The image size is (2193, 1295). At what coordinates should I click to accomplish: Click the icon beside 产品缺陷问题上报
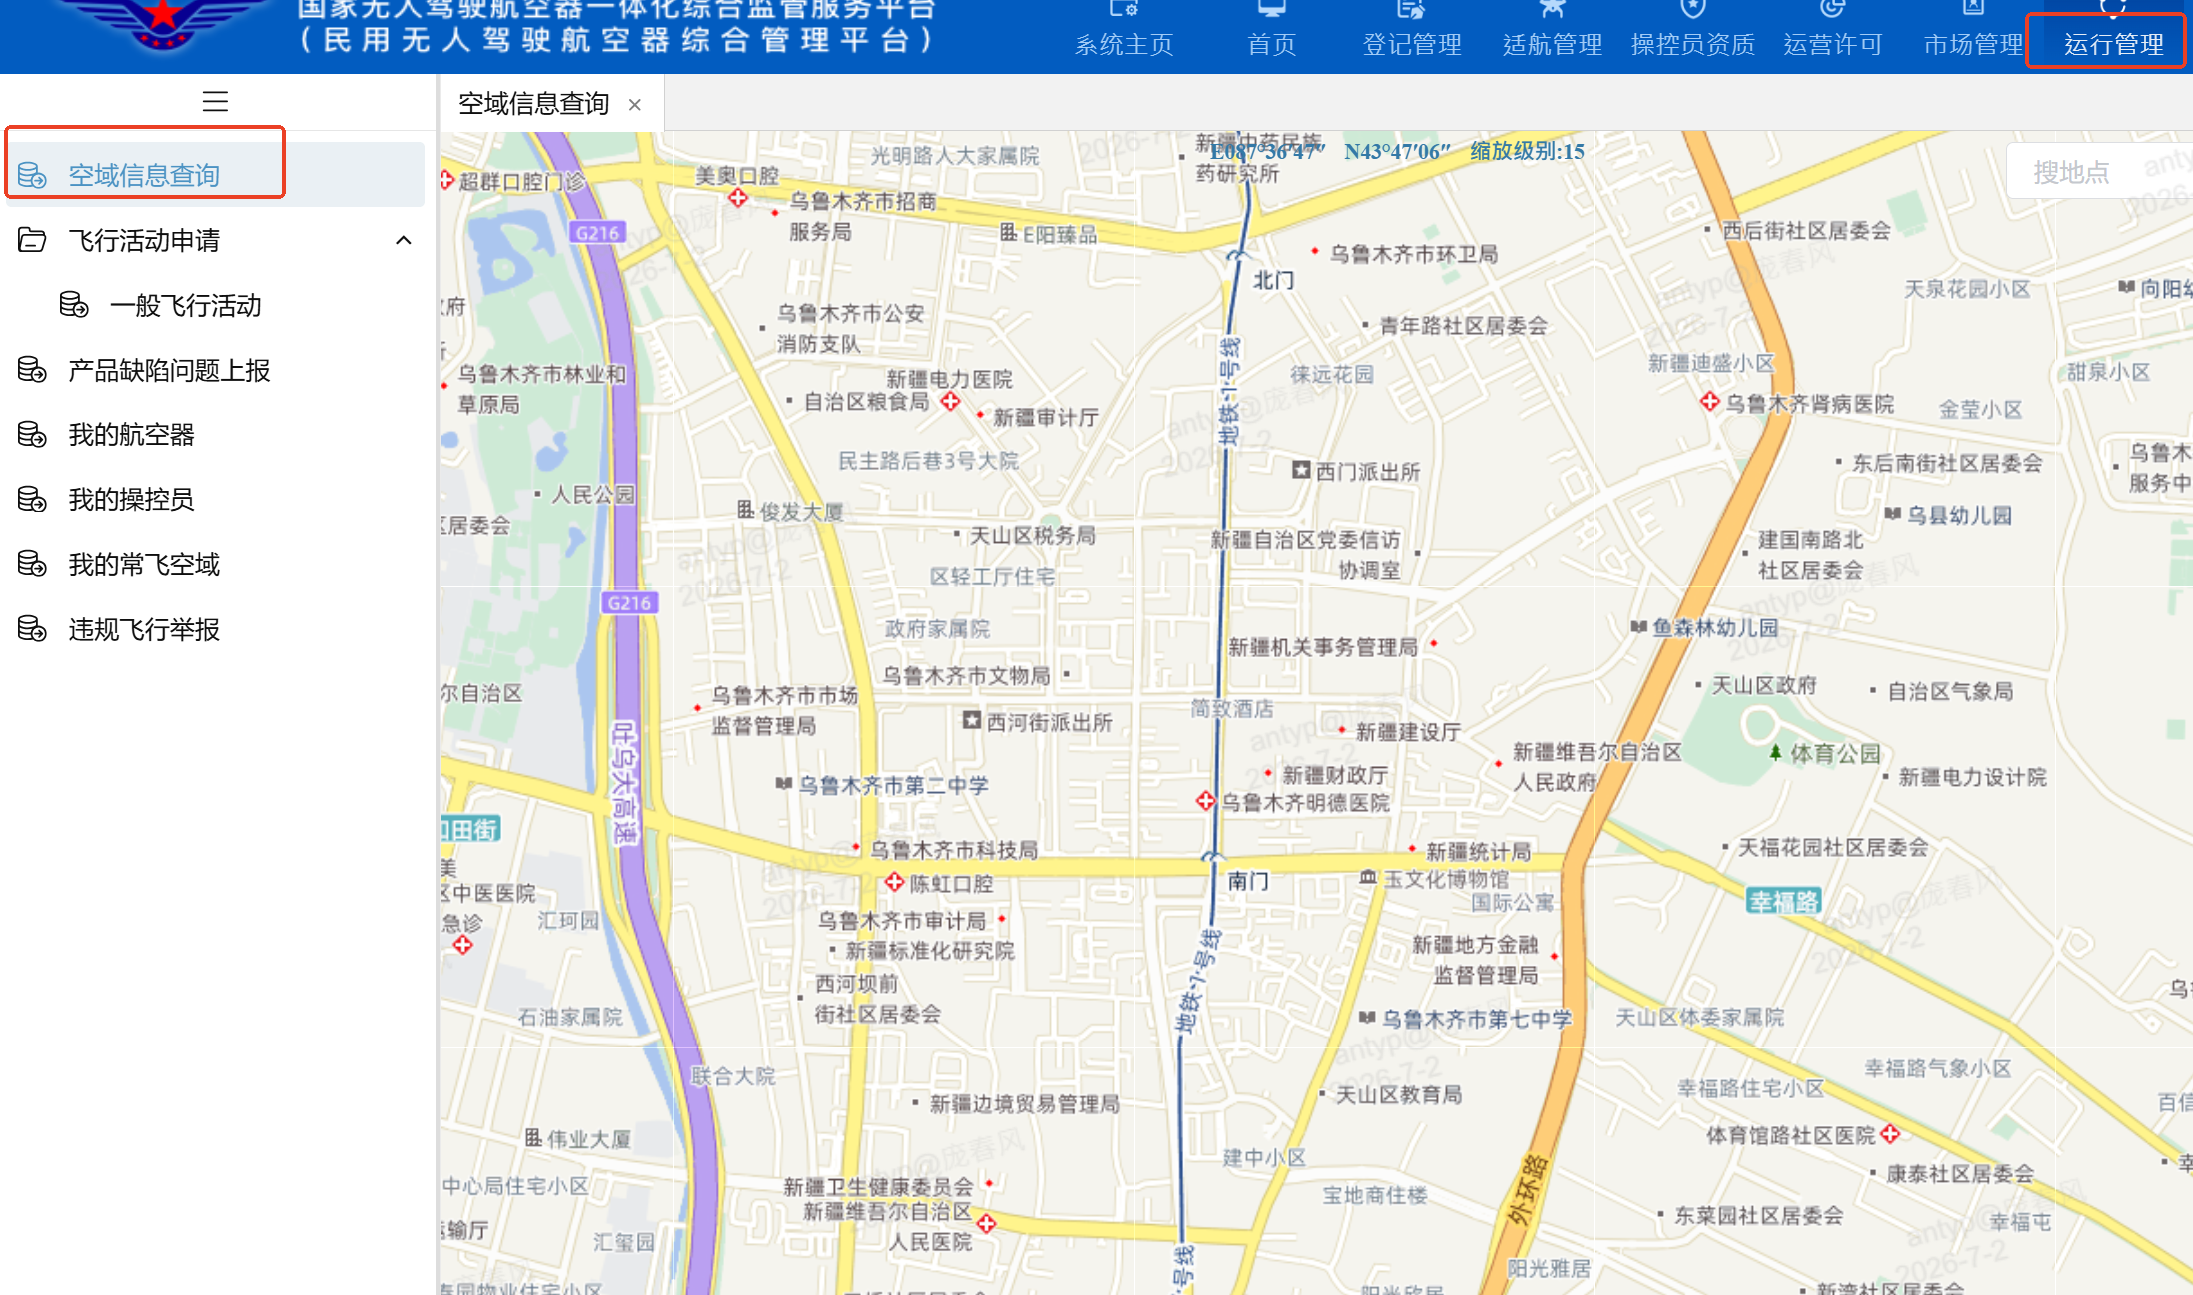click(x=32, y=369)
